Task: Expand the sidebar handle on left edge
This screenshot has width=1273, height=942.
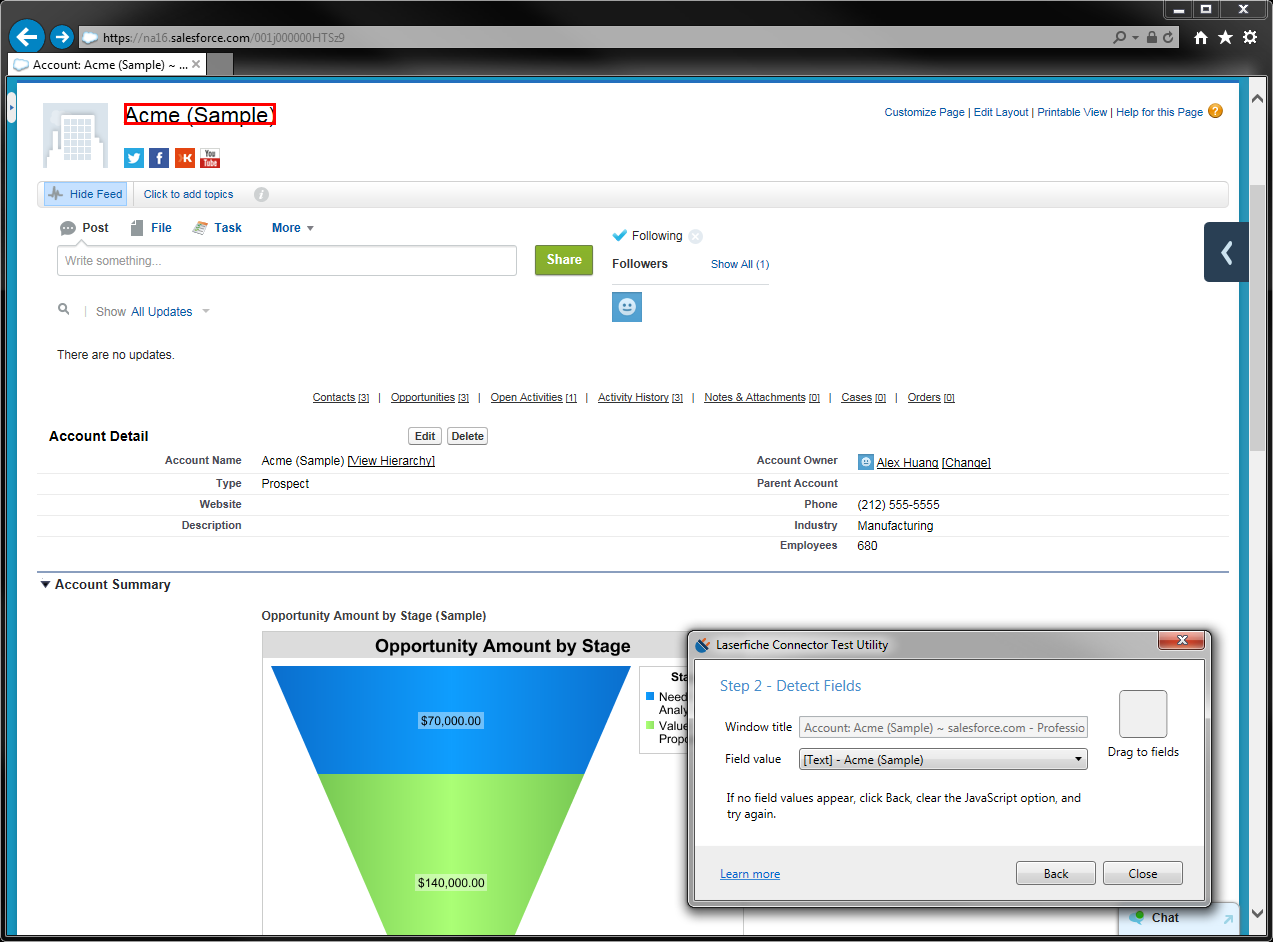Action: 11,107
